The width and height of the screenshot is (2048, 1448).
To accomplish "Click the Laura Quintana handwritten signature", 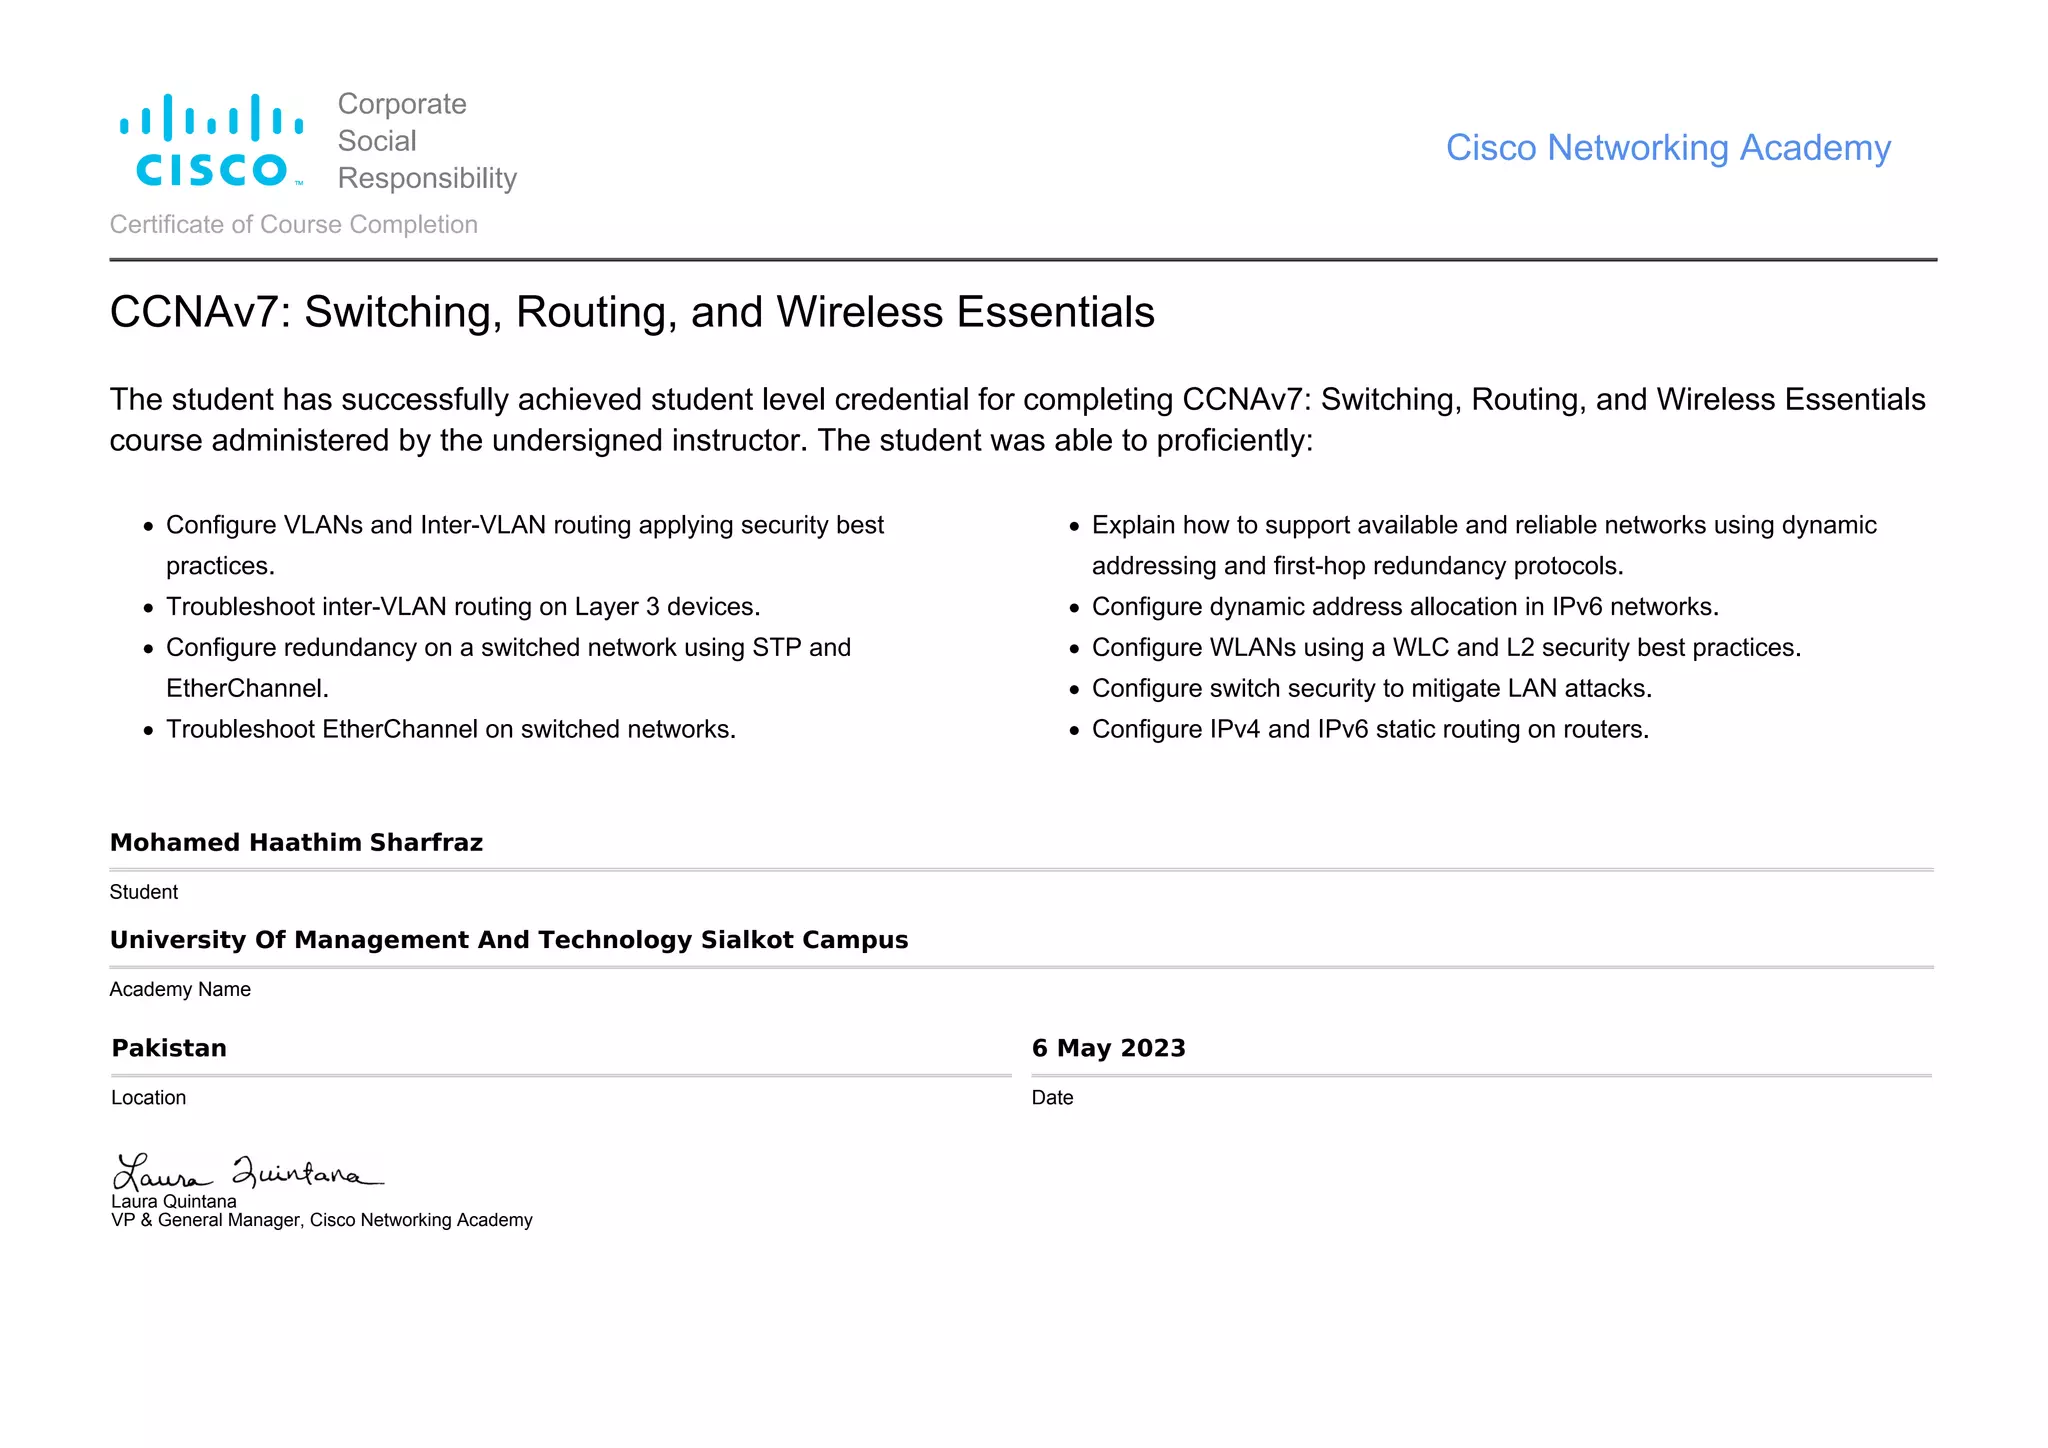I will (x=247, y=1171).
